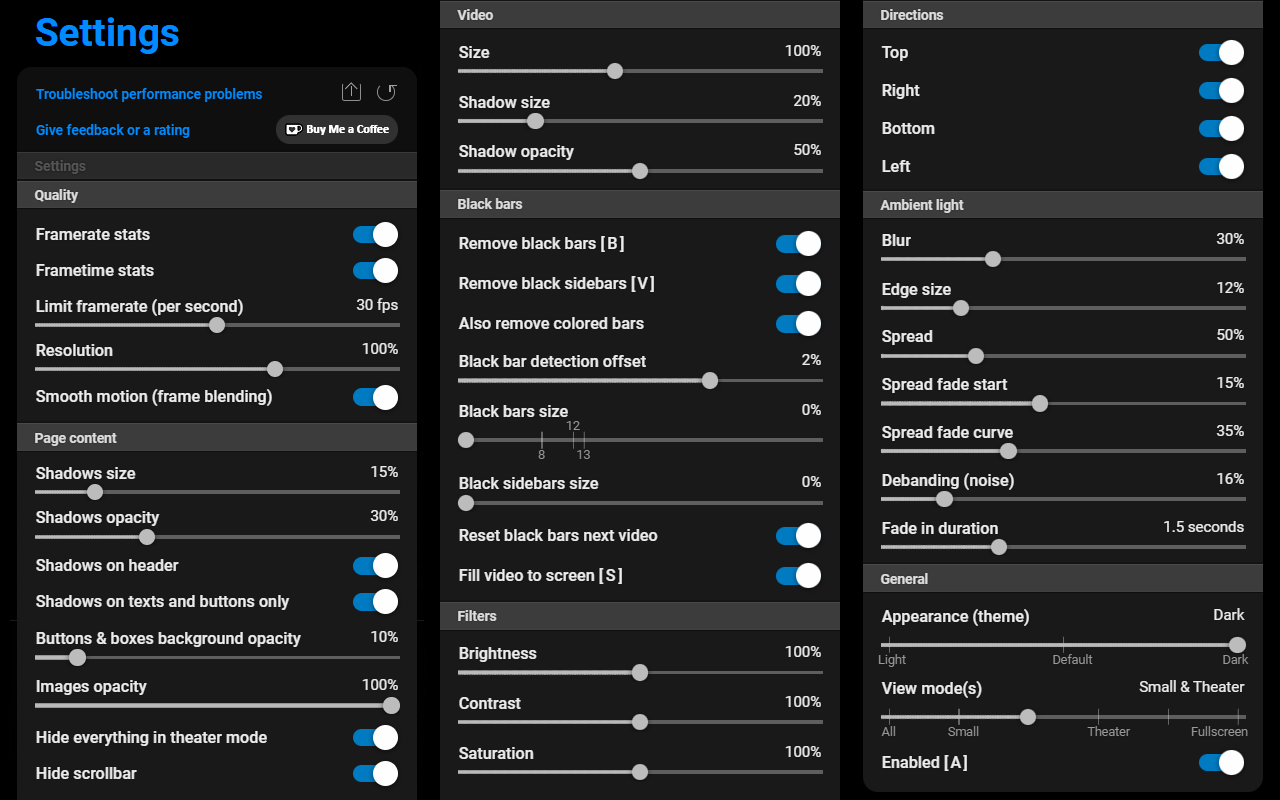Disable the Top direction toggle
This screenshot has height=800, width=1280.
coord(1220,52)
